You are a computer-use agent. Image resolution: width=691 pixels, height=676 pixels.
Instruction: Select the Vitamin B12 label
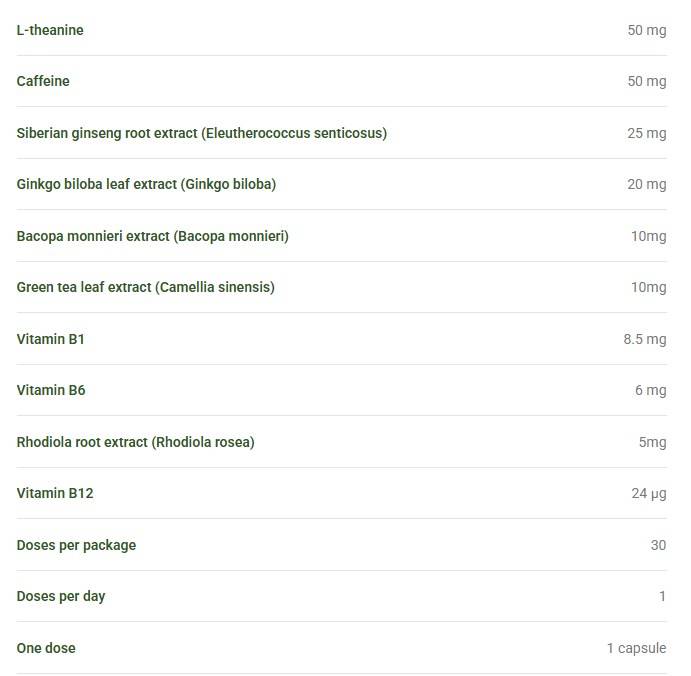(55, 493)
